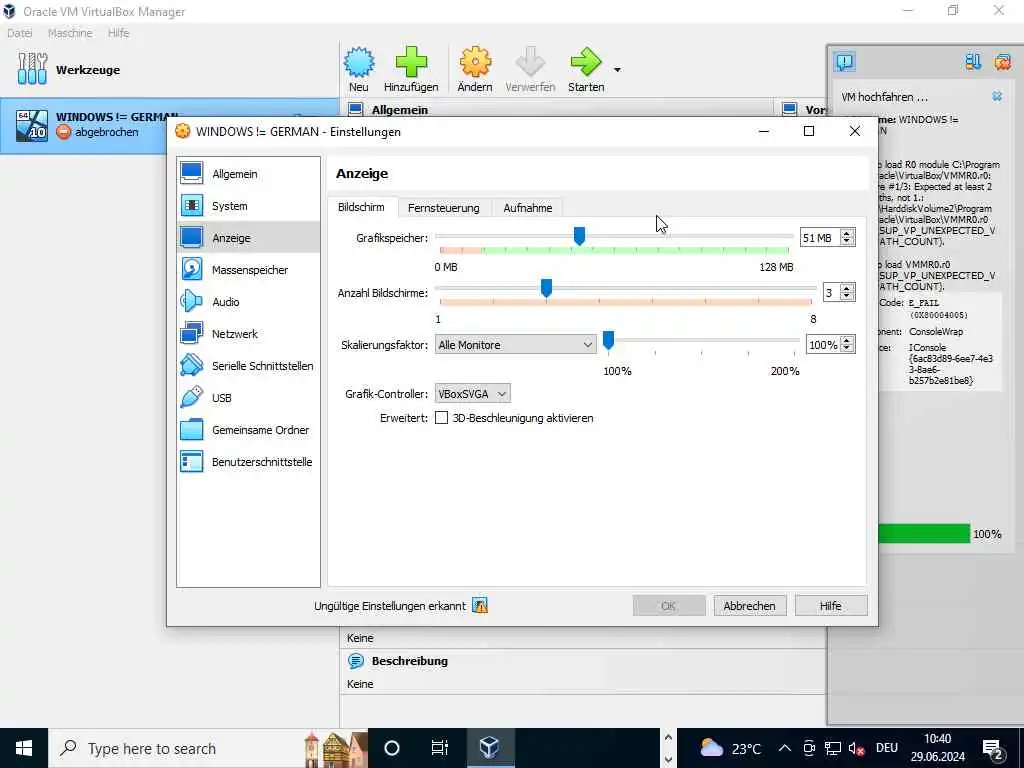
Task: Show hidden system tray icons
Action: point(785,748)
